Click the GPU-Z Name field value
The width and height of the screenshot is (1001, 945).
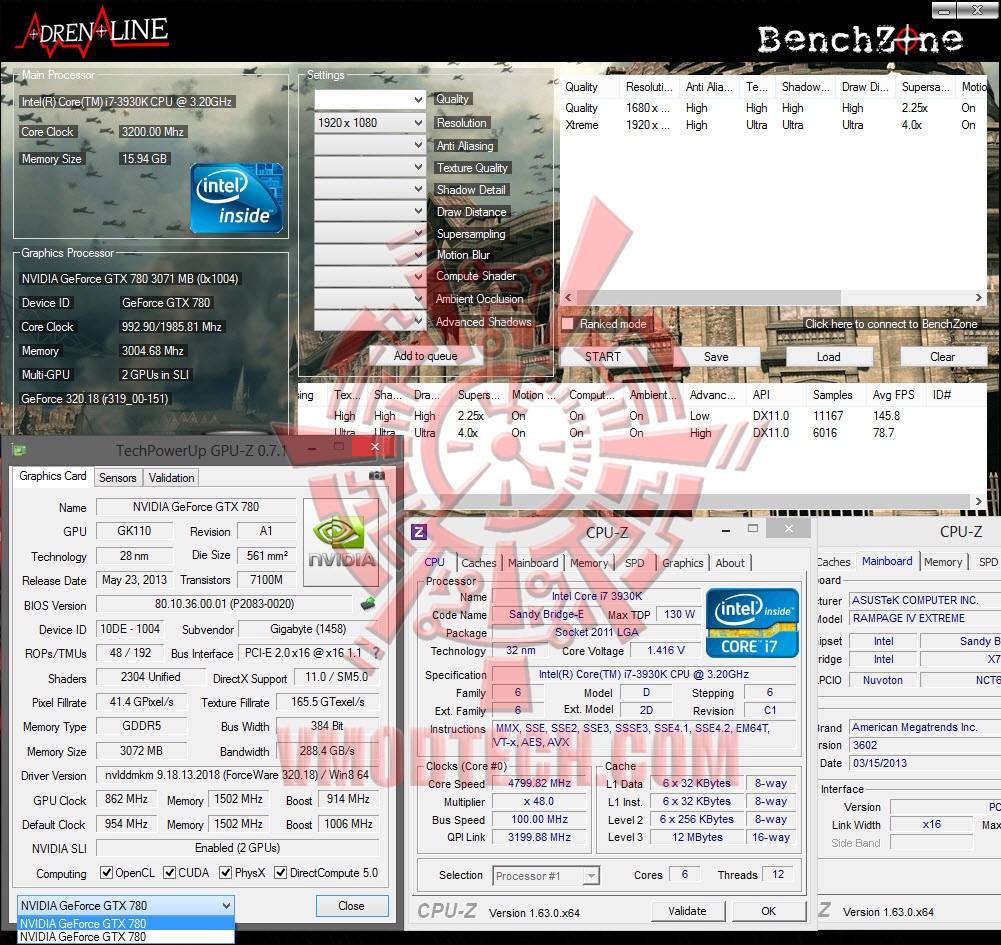pos(195,507)
